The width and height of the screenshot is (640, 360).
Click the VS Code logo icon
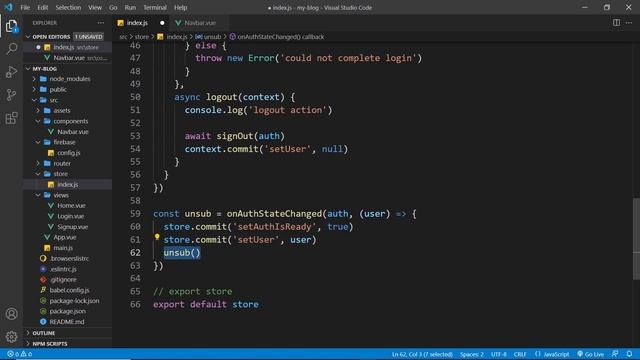(x=9, y=7)
